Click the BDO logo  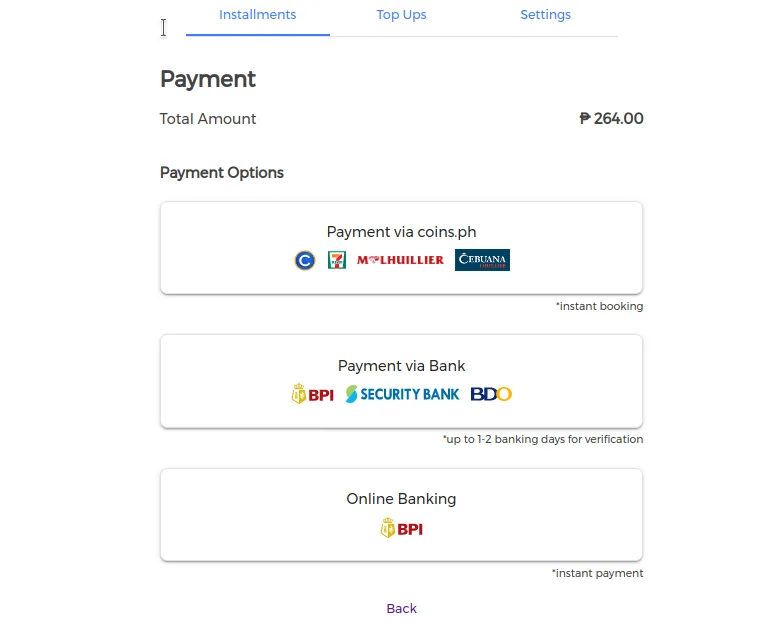(491, 394)
